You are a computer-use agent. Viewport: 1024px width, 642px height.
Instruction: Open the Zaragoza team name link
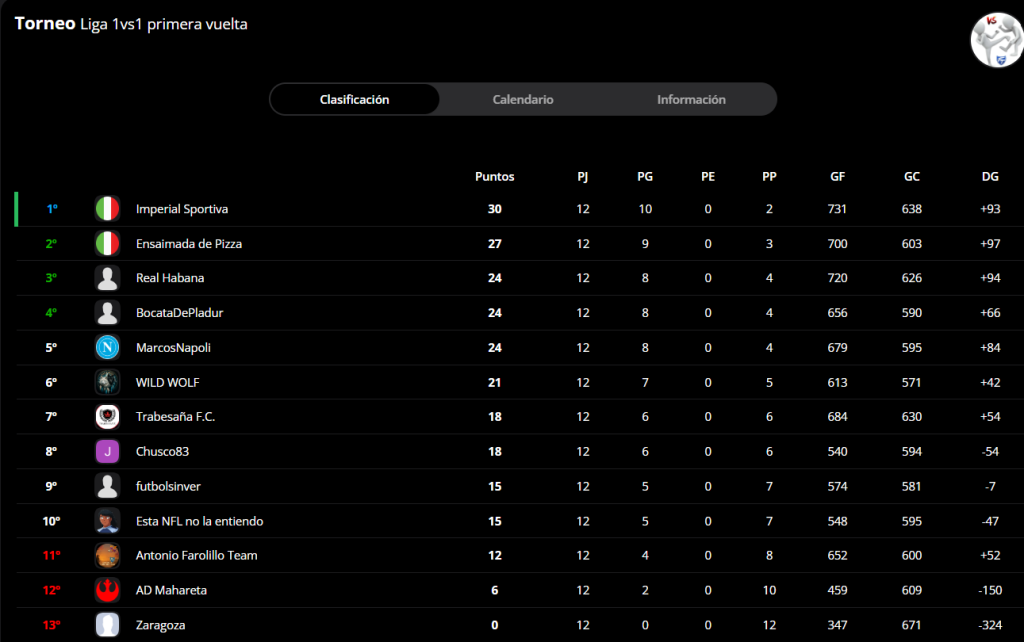pos(161,625)
